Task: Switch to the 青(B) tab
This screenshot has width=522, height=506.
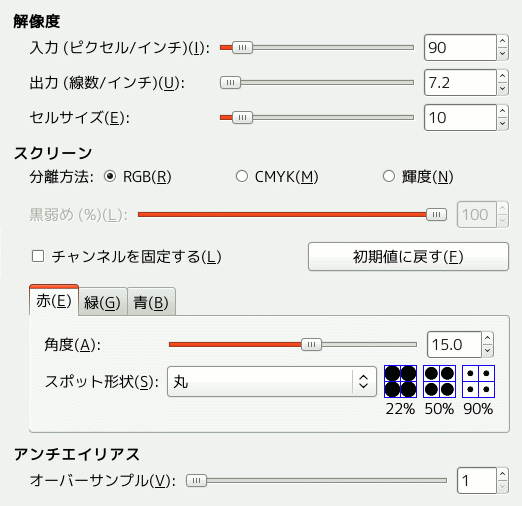Action: [151, 302]
